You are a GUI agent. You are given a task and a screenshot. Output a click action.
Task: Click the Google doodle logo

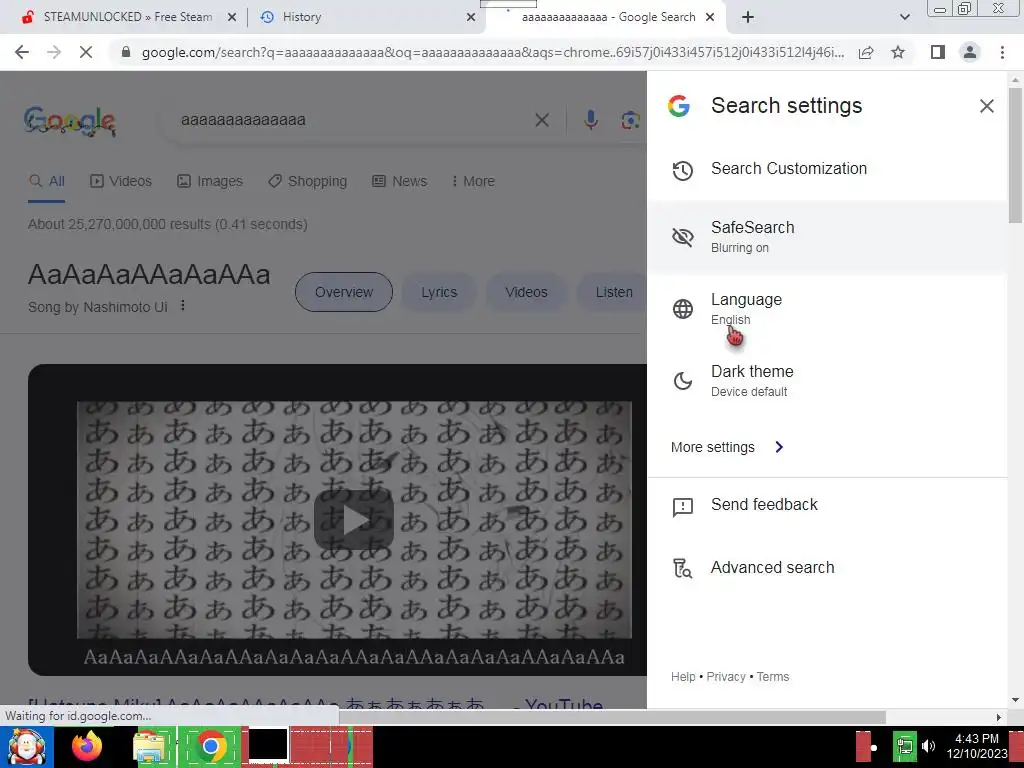(70, 121)
